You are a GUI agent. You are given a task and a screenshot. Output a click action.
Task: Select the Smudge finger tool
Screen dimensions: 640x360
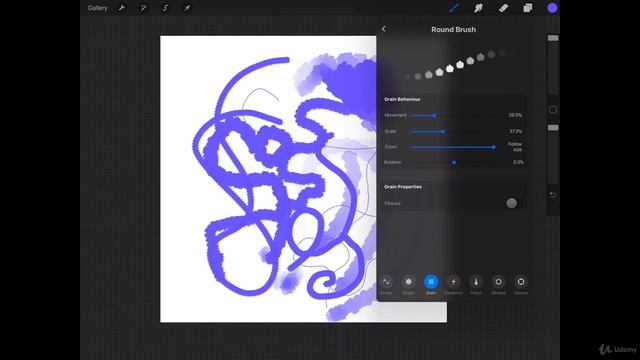coord(478,8)
